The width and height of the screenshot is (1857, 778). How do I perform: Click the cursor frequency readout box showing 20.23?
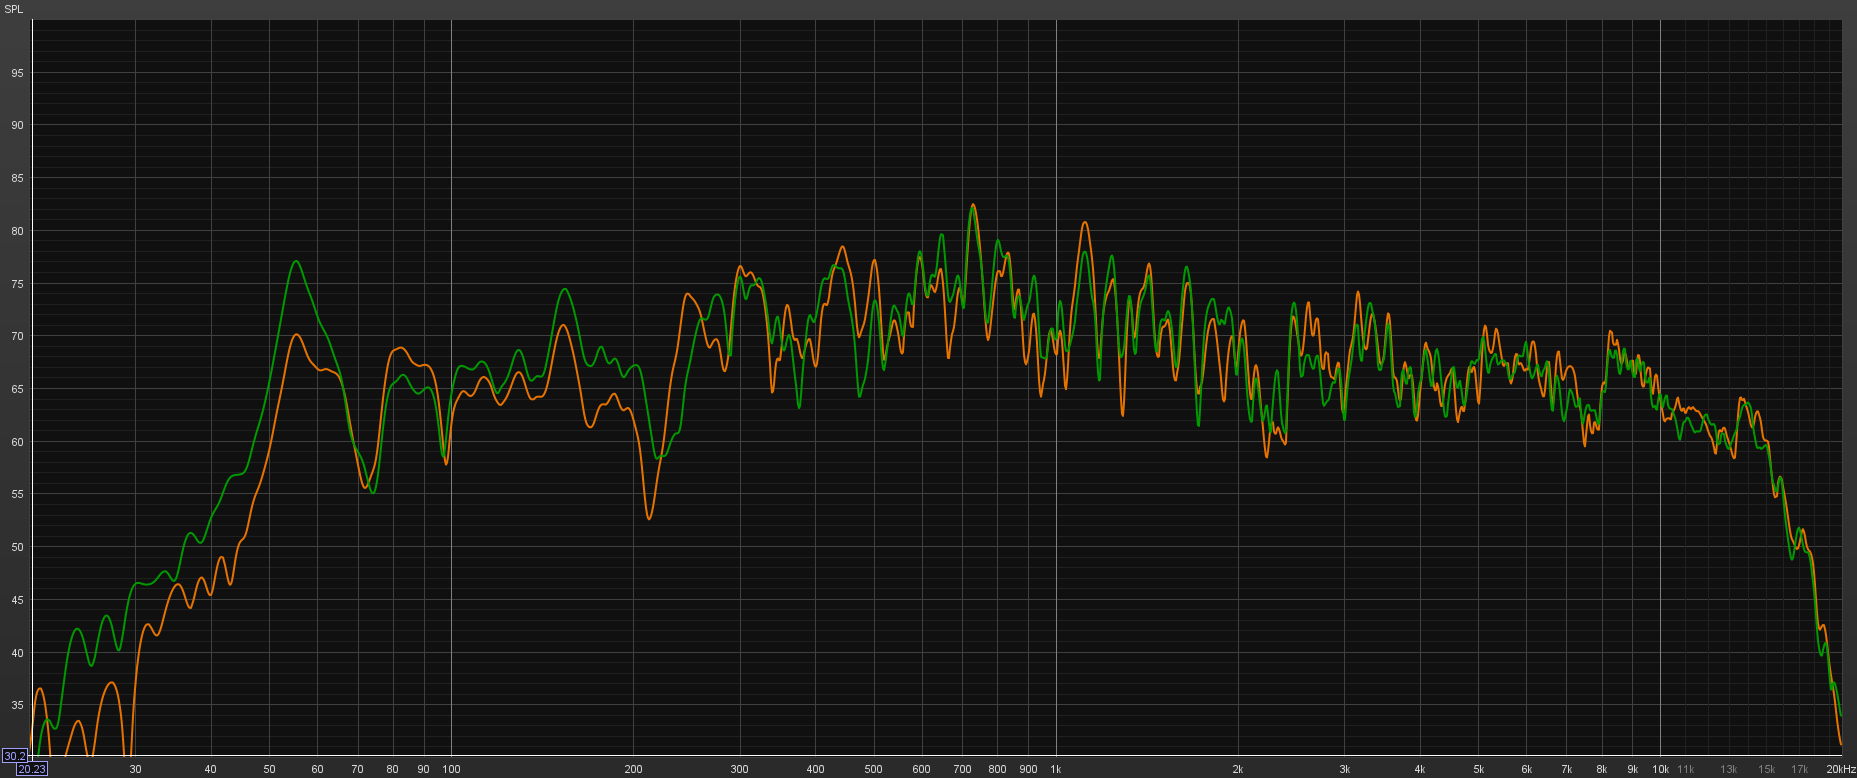[x=31, y=769]
